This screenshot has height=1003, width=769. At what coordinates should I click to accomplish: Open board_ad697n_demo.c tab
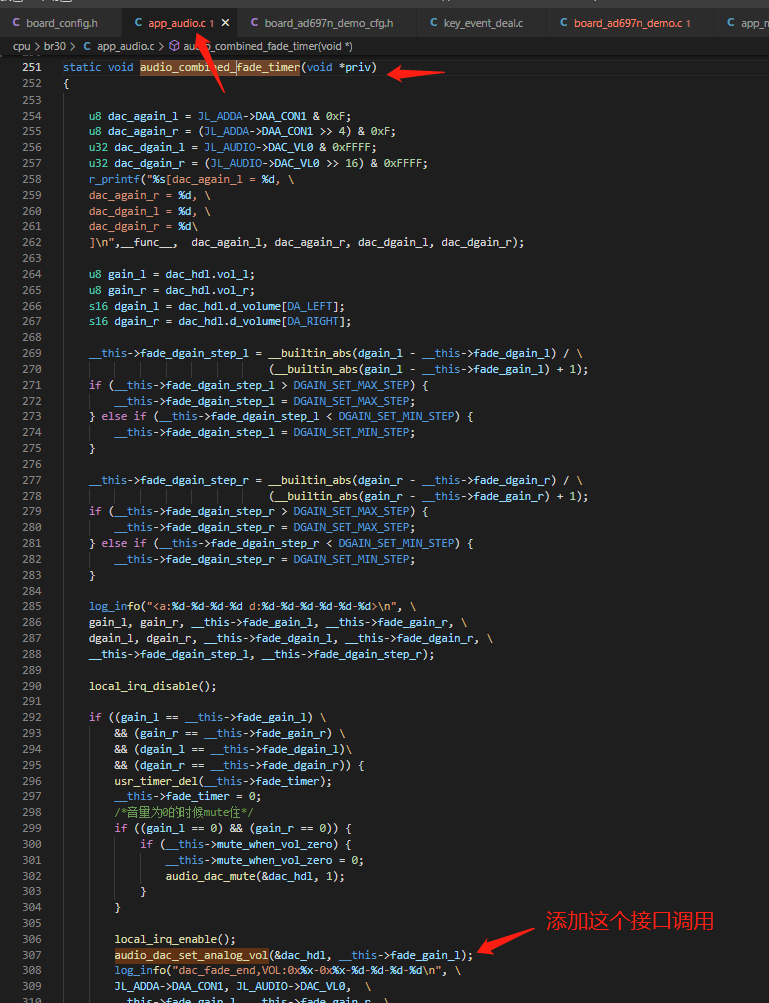click(628, 23)
